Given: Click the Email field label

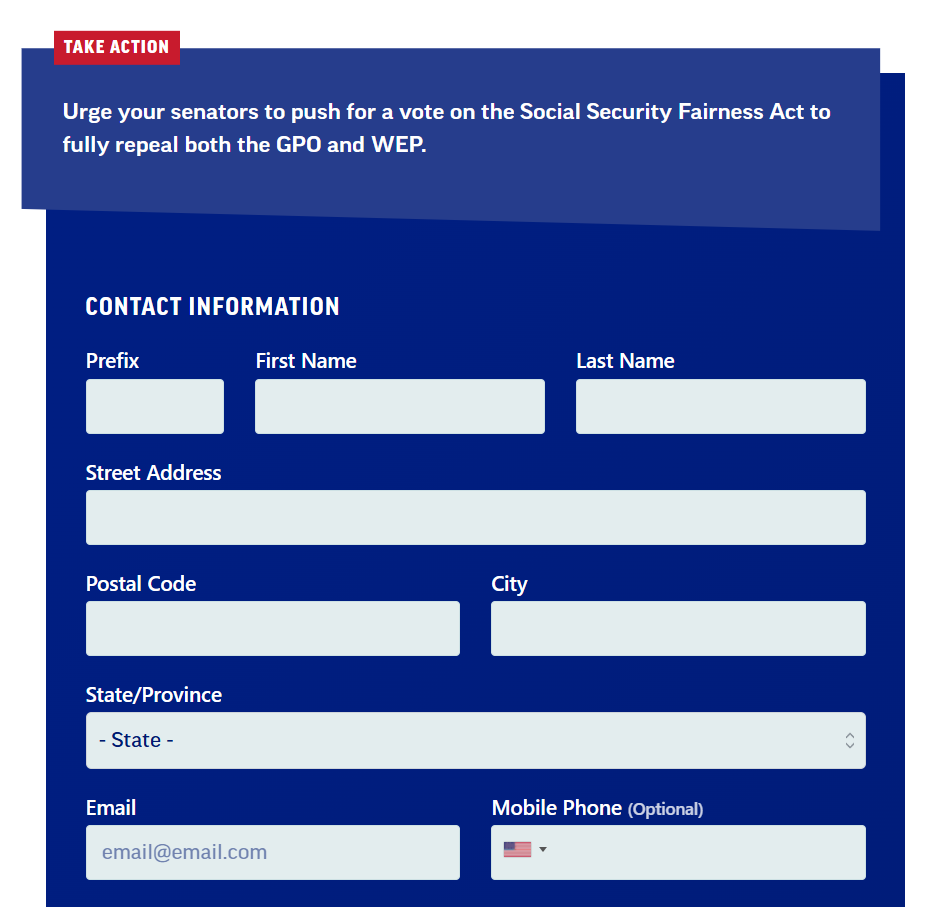Looking at the screenshot, I should pos(111,808).
